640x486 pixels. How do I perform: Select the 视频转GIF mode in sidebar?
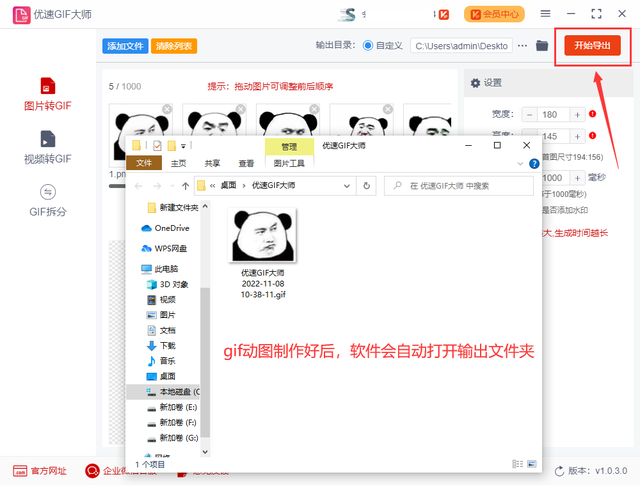pos(48,147)
